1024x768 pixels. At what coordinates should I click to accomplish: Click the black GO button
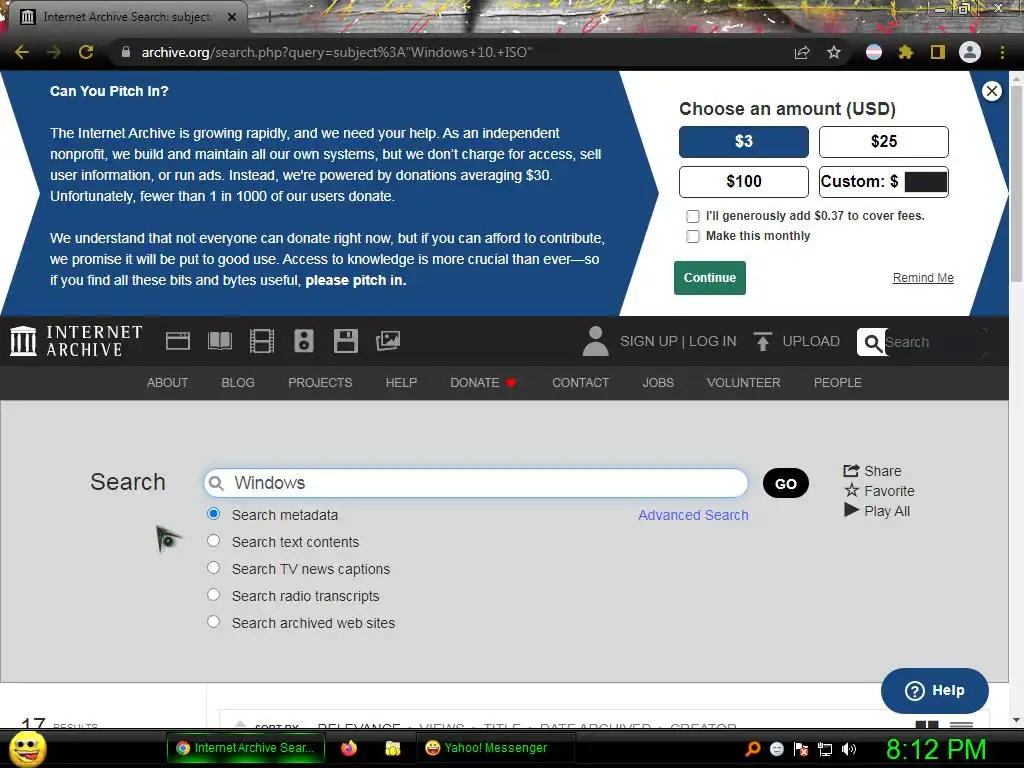(x=786, y=483)
